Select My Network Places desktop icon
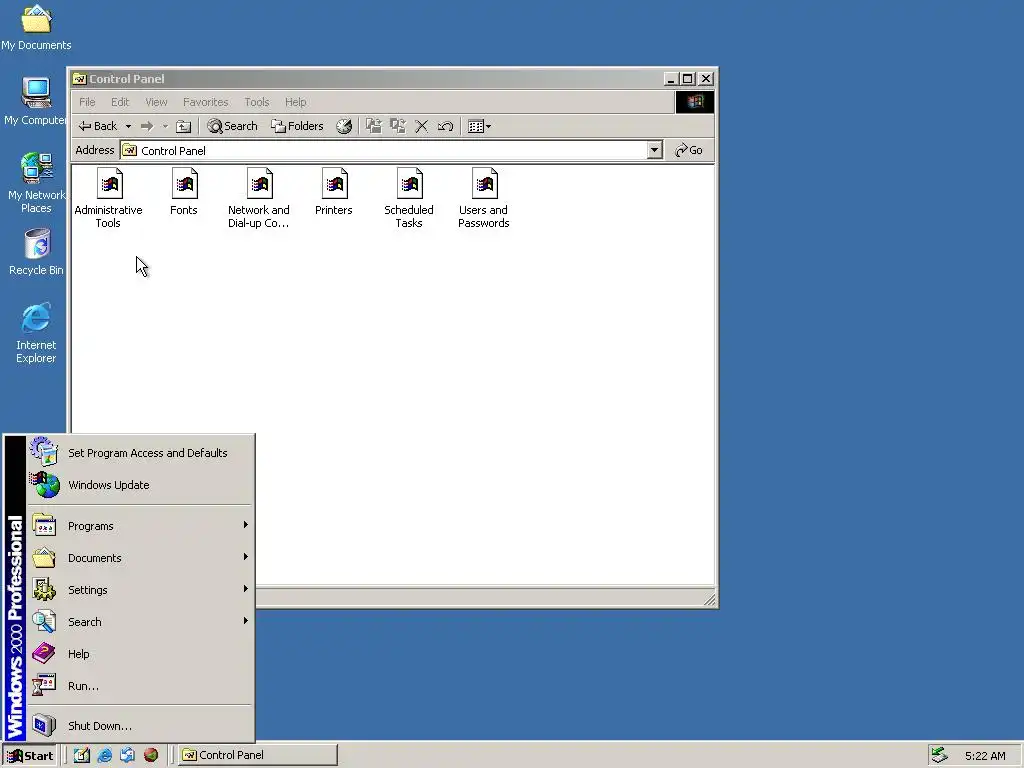 36,183
